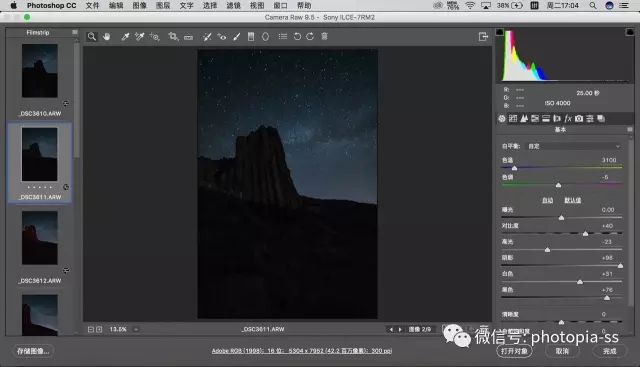640x367 pixels.
Task: Open the 图像 menu
Action: (140, 5)
